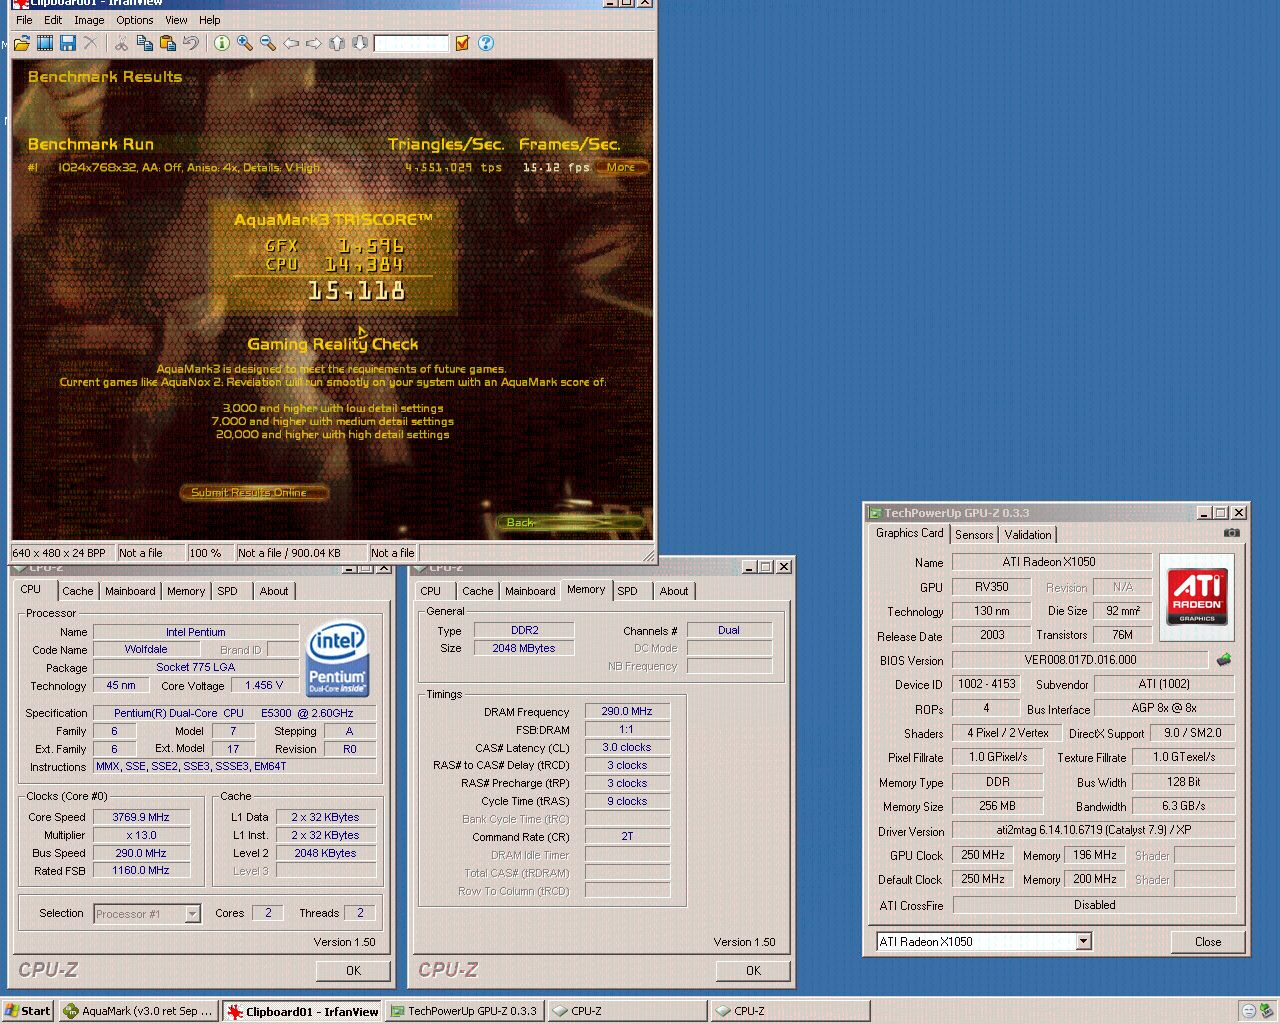Viewport: 1280px width, 1024px height.
Task: Click the GPU-Z screenshot camera icon
Action: (x=1231, y=533)
